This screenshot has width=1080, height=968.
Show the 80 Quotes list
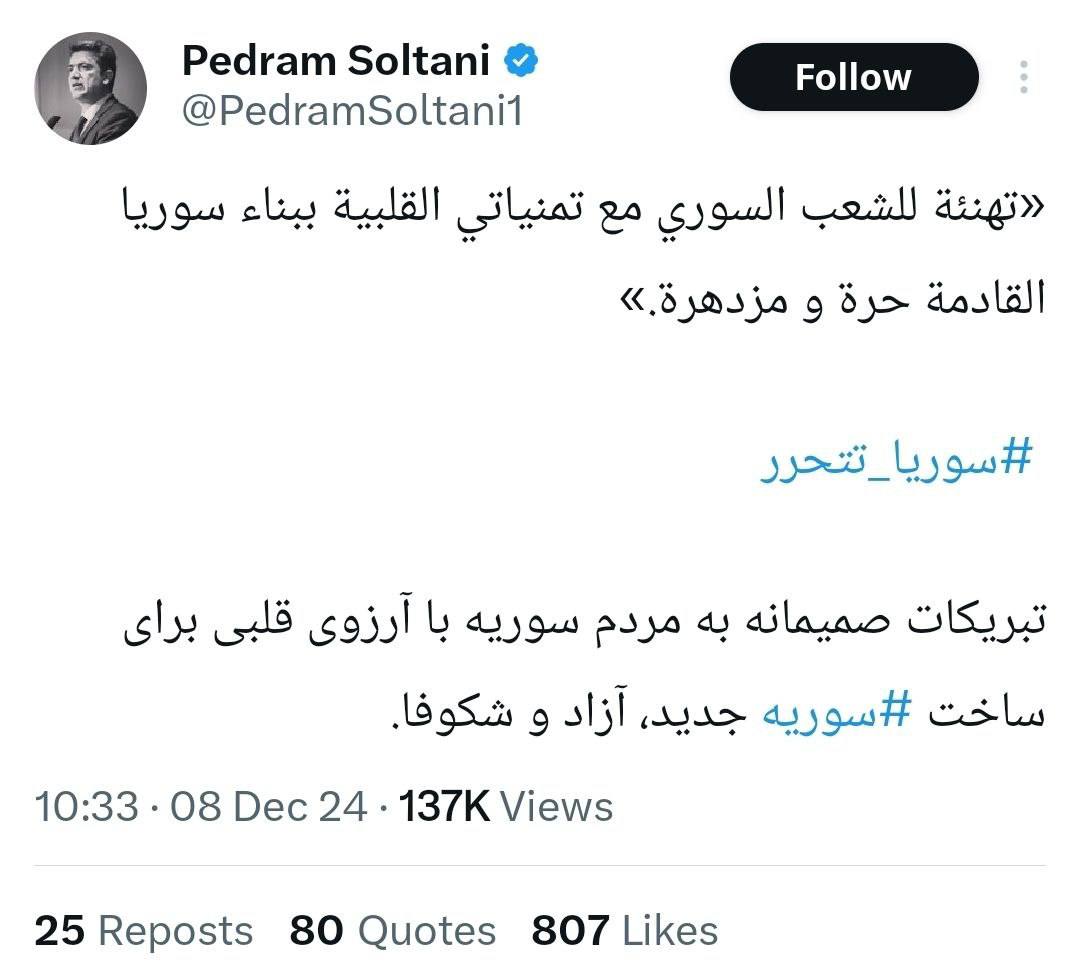393,931
